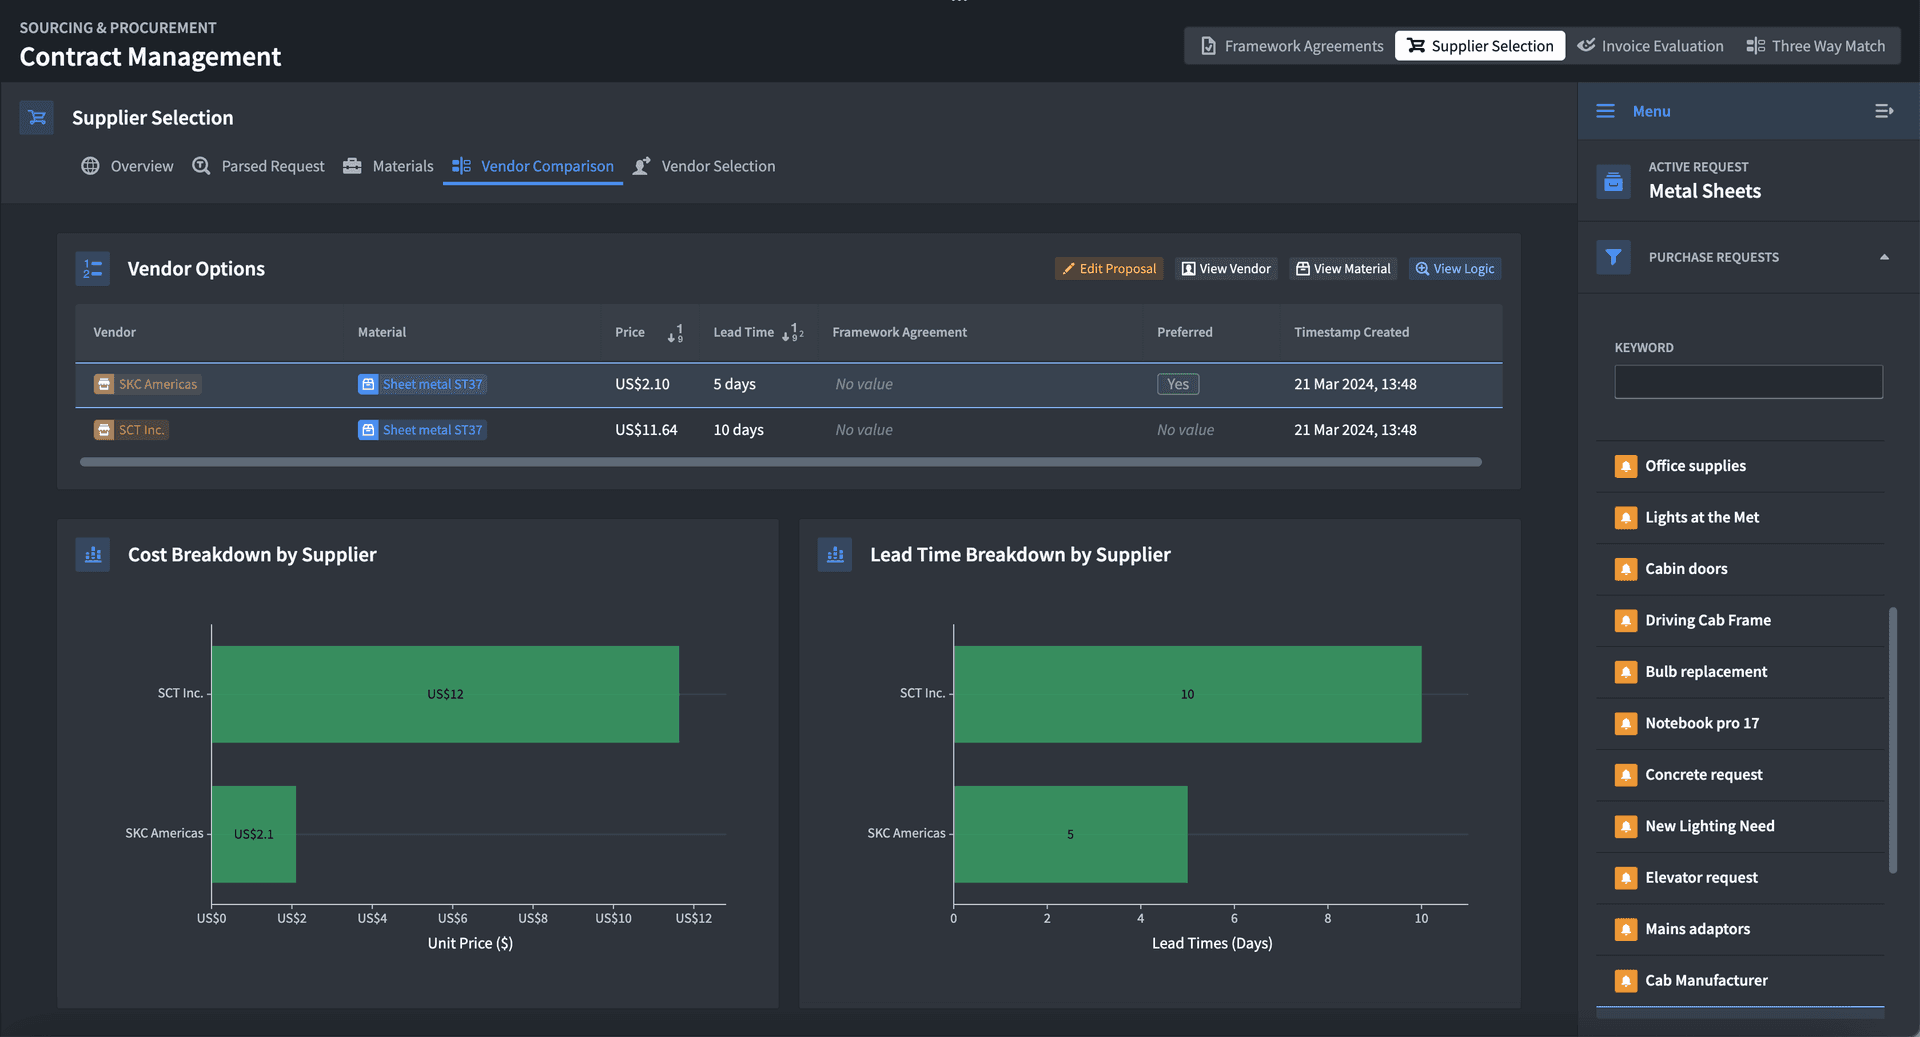Click the Supplier Selection cart icon in header
The image size is (1920, 1037).
(37, 117)
